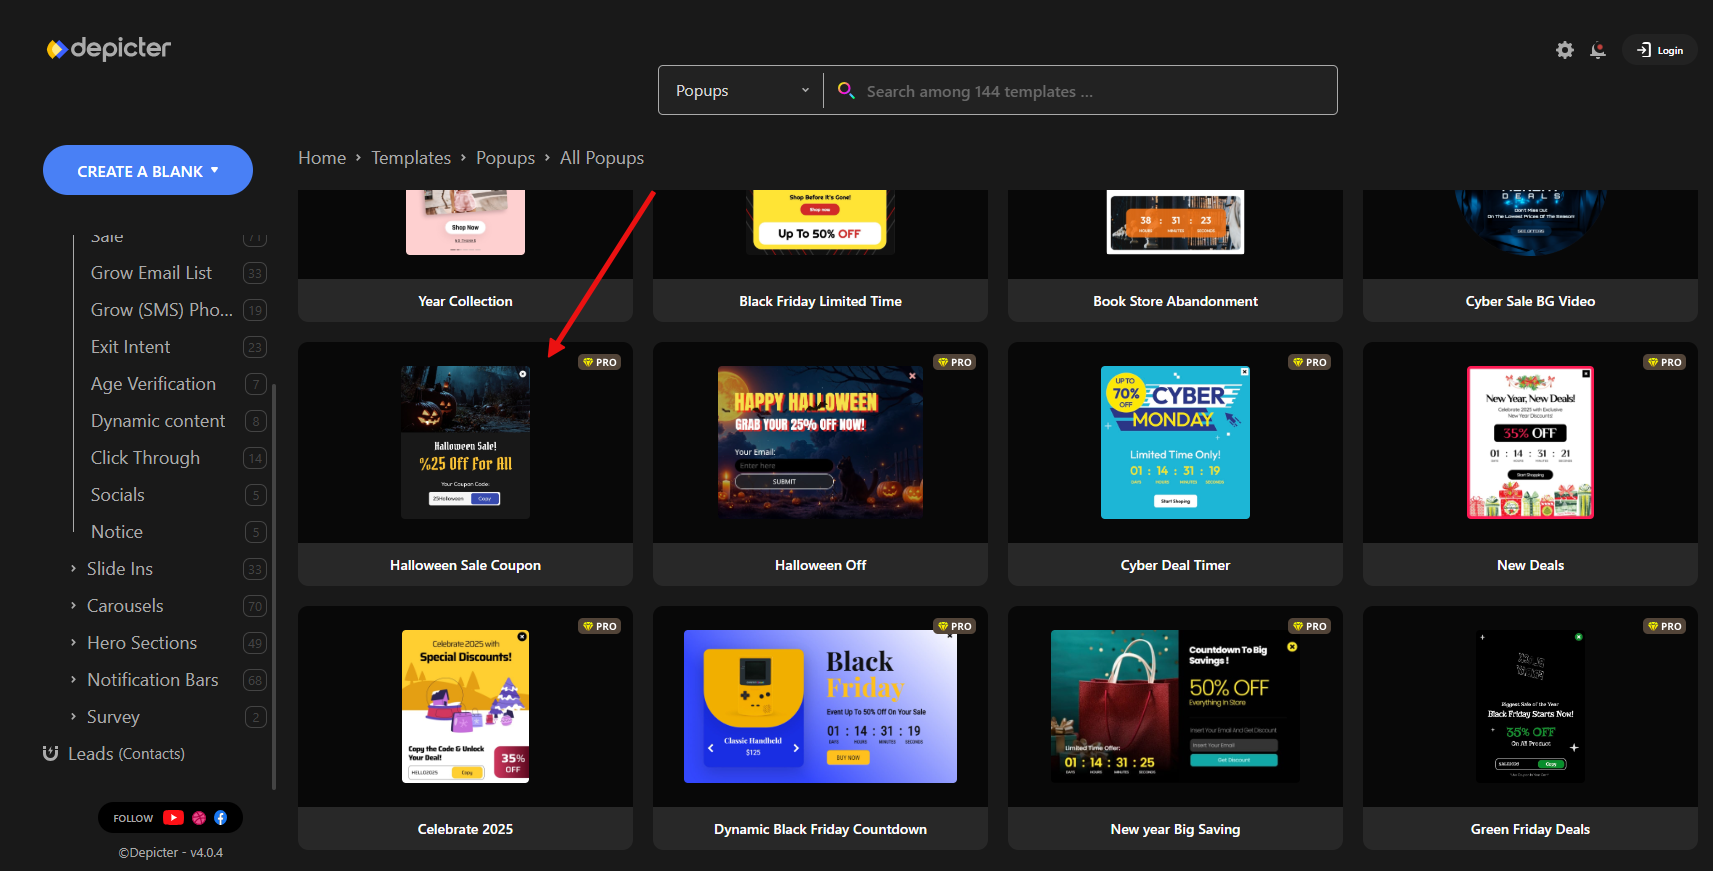This screenshot has width=1713, height=871.
Task: Open Dynamic Black Friday Countdown thumbnail
Action: [x=820, y=706]
